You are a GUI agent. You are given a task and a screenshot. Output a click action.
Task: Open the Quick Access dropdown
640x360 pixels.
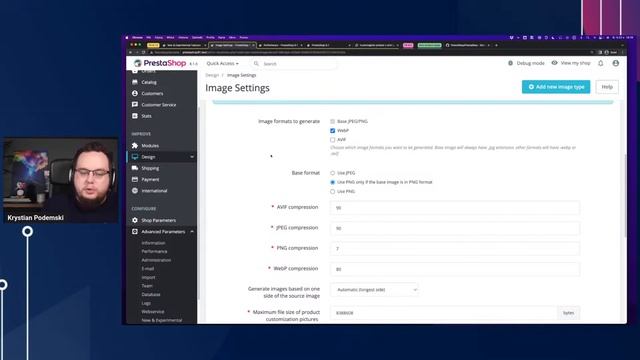coord(222,64)
